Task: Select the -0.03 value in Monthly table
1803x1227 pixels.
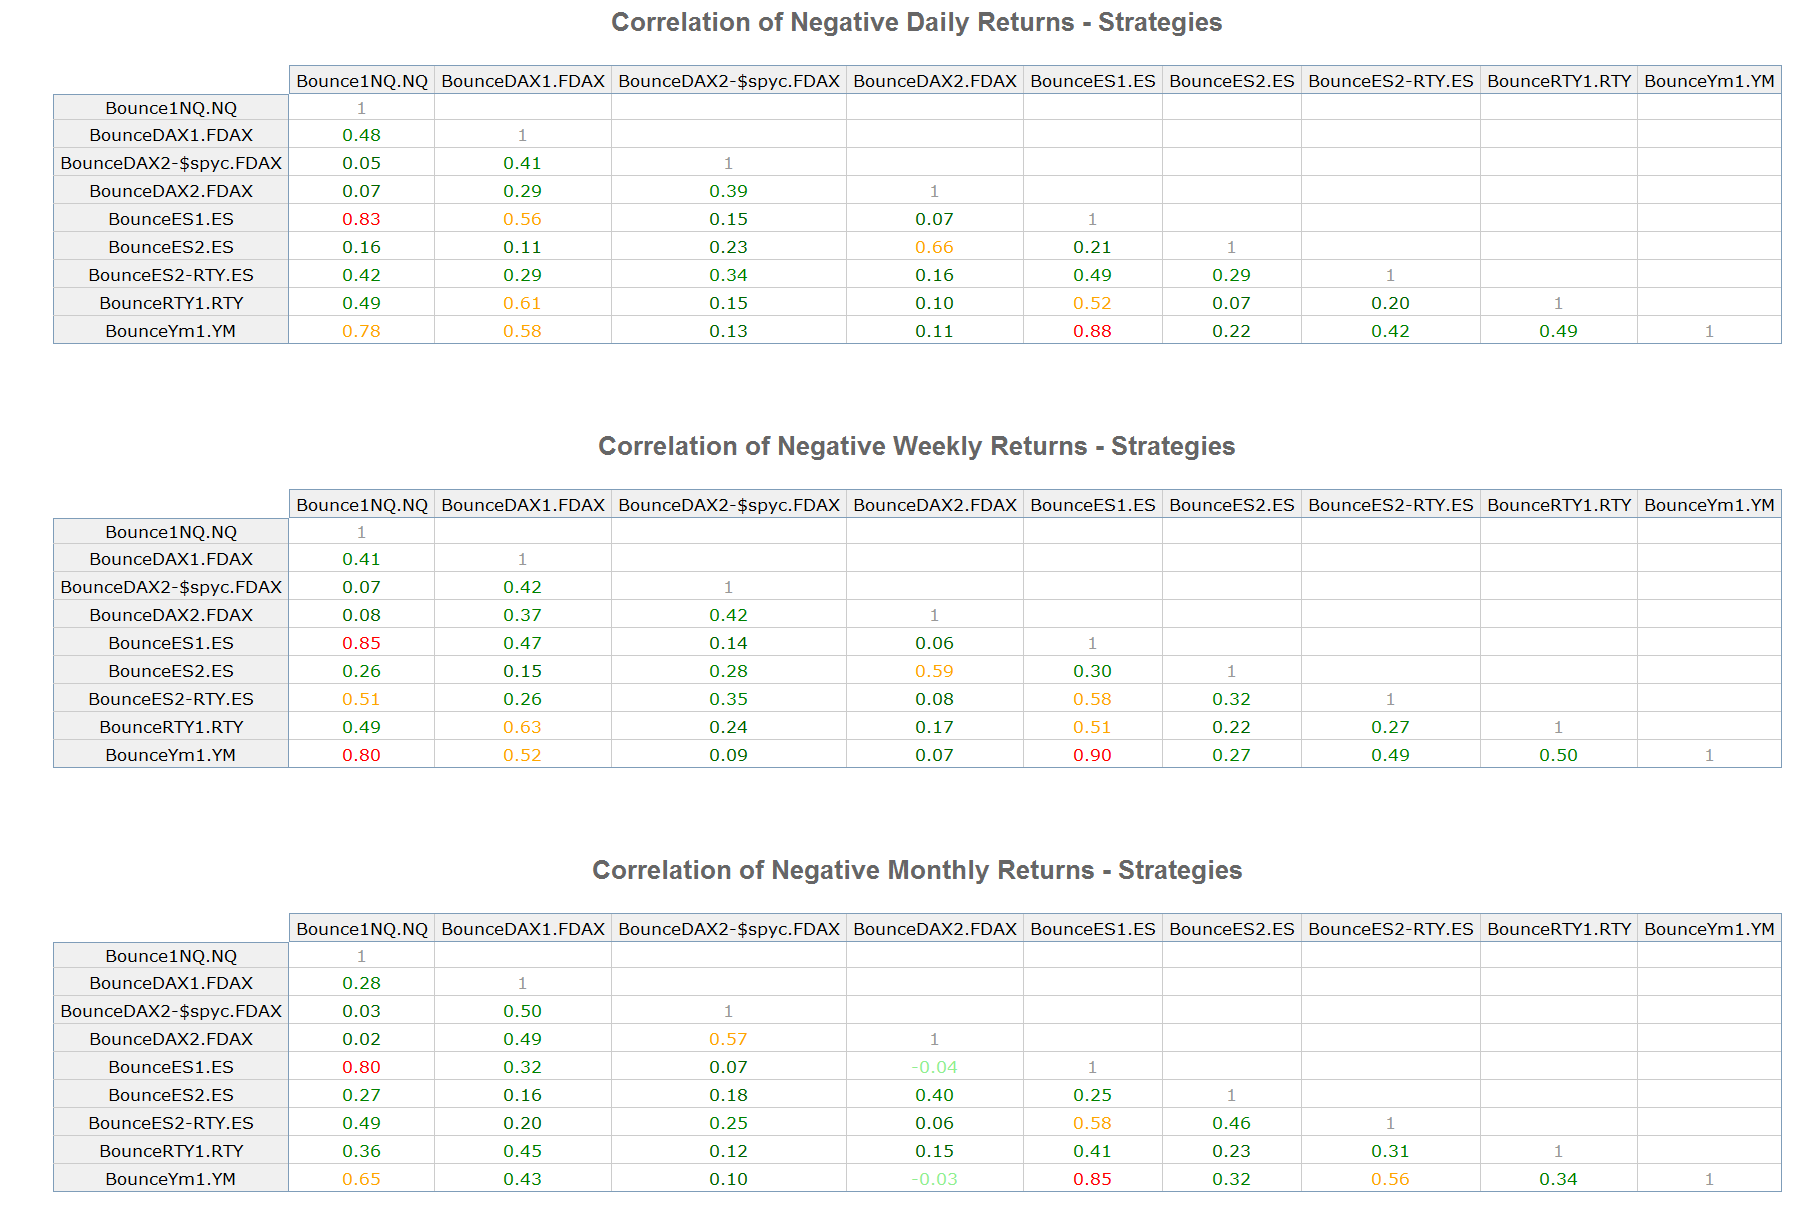Action: click(934, 1179)
